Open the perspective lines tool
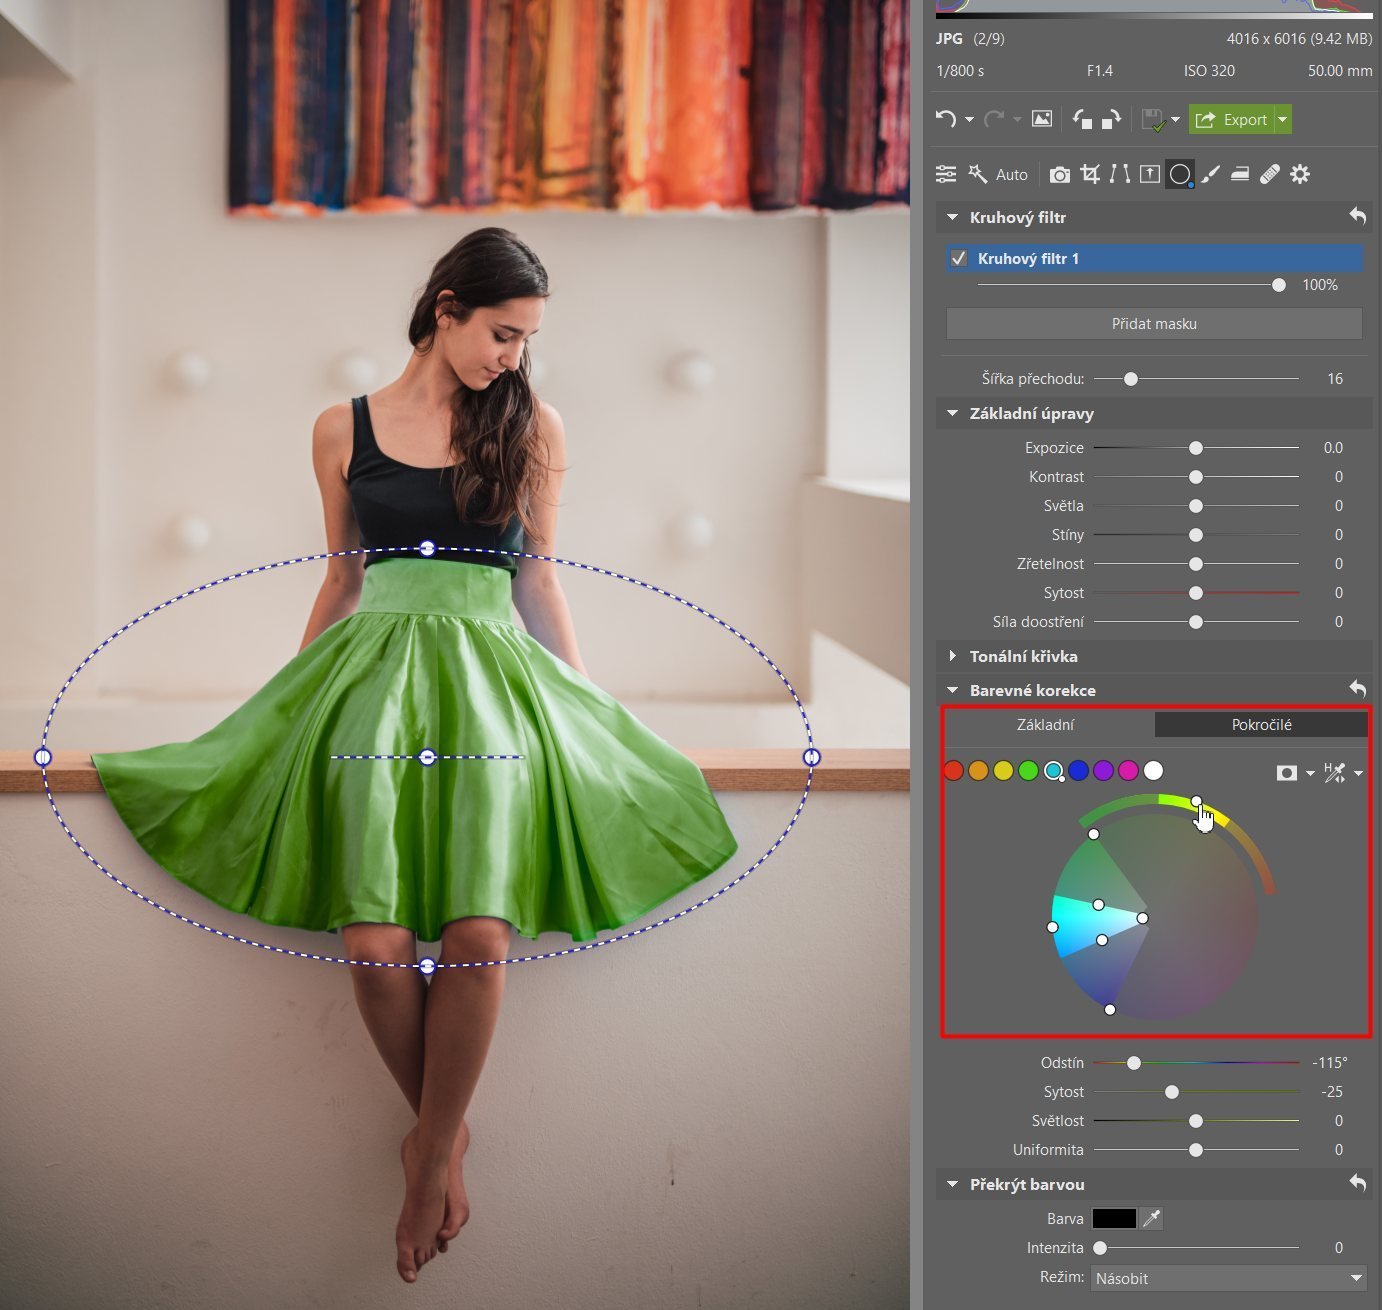This screenshot has height=1310, width=1382. 1120,174
